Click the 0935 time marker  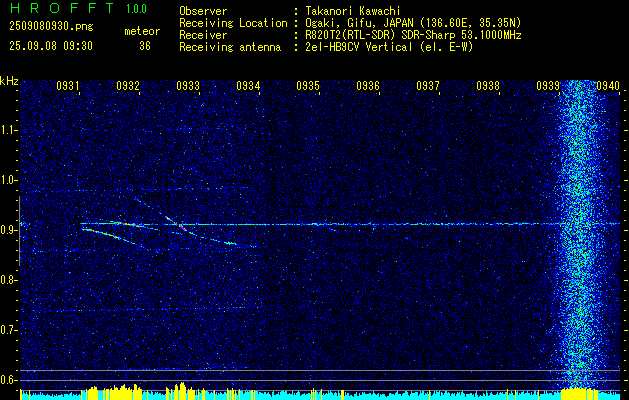308,85
